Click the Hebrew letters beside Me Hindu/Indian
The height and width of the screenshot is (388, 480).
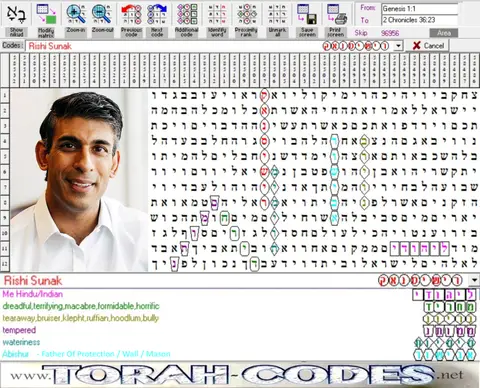click(444, 295)
